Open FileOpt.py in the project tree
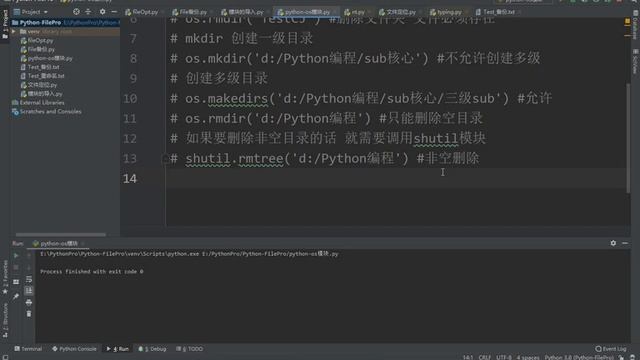 (x=38, y=40)
